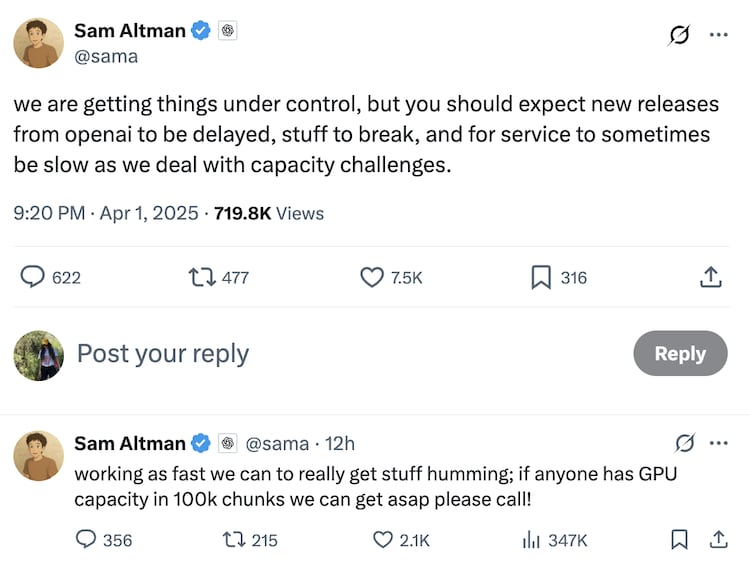Open replies on the main post
The height and width of the screenshot is (566, 750).
(33, 277)
